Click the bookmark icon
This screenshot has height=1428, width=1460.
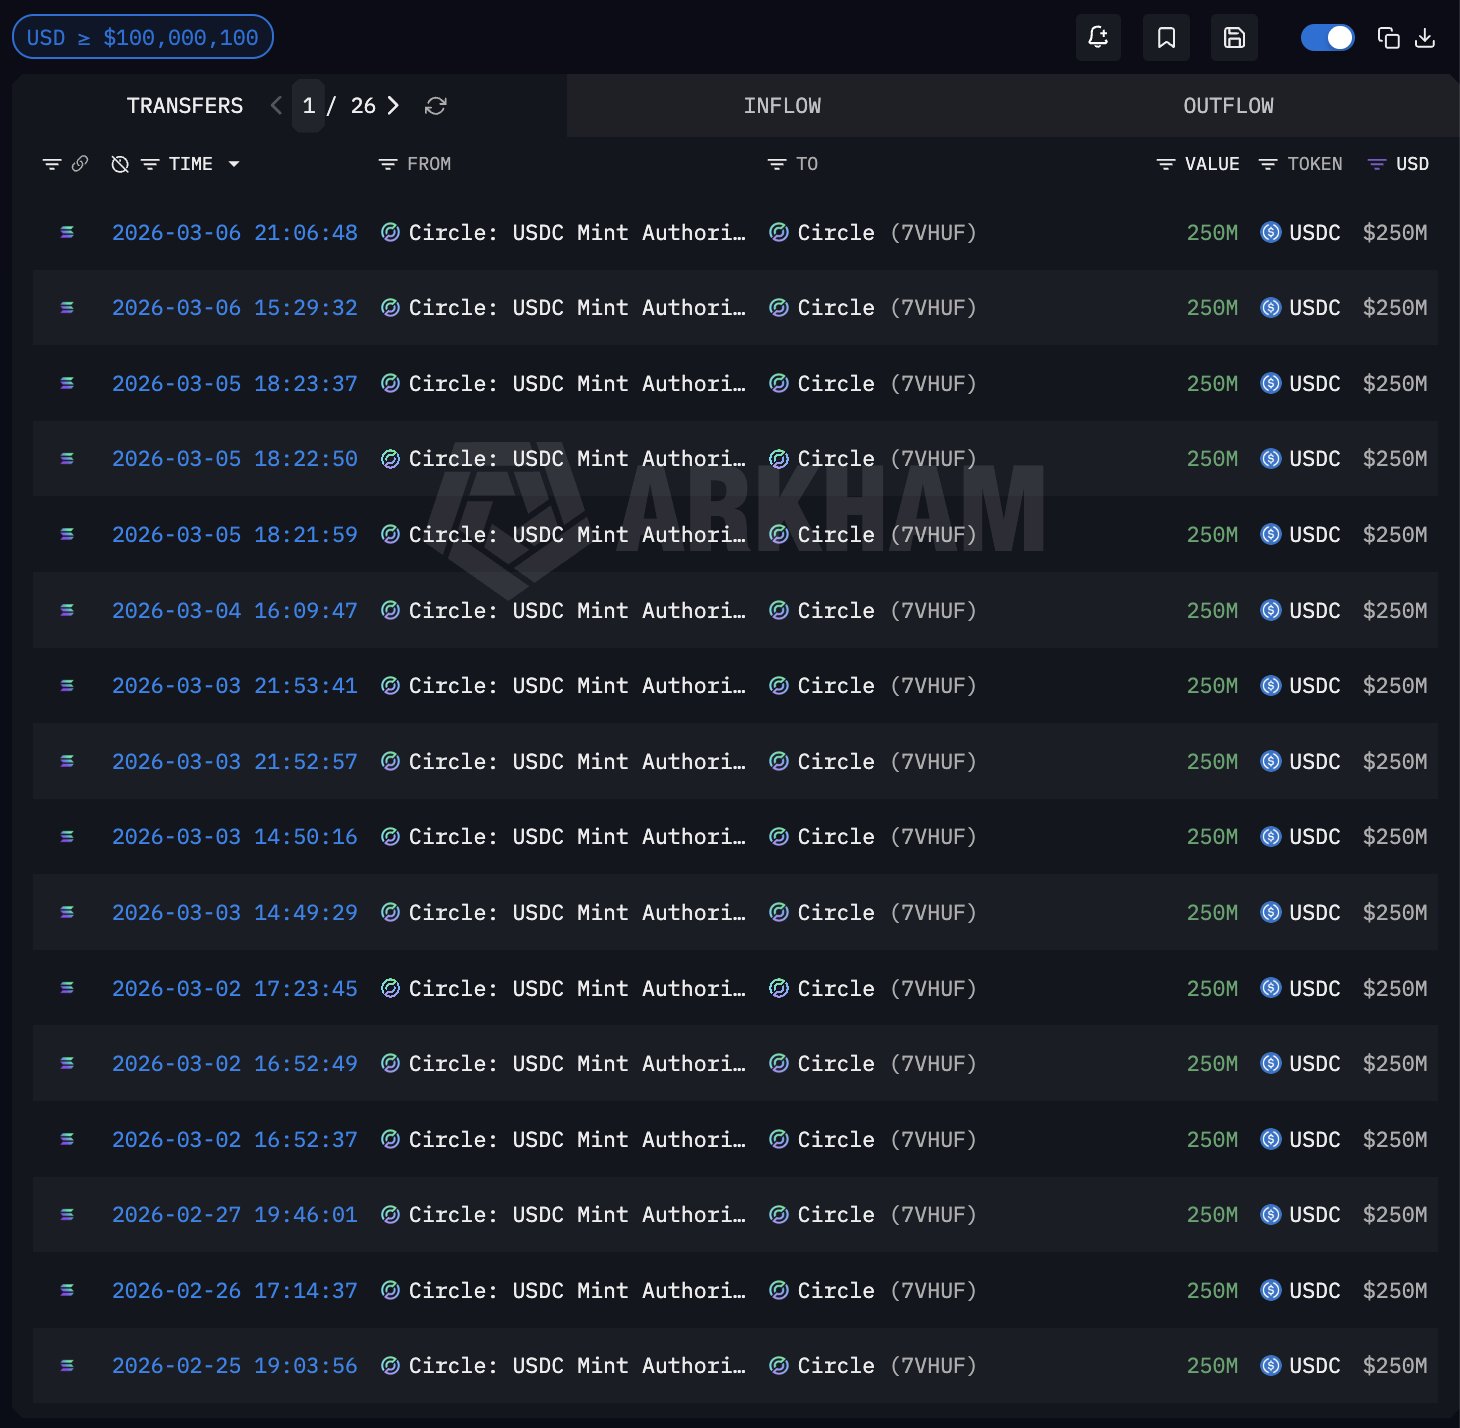1166,38
